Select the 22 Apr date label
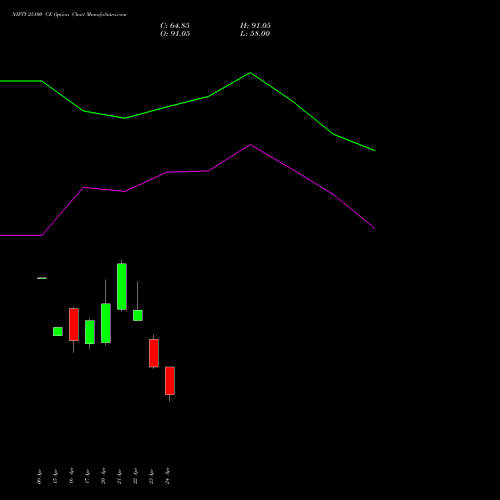This screenshot has height=500, width=500. (135, 476)
